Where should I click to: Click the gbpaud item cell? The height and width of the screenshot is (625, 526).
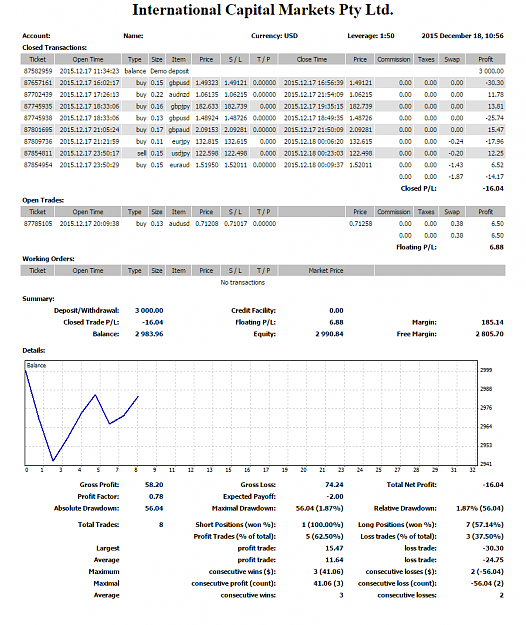pyautogui.click(x=179, y=130)
